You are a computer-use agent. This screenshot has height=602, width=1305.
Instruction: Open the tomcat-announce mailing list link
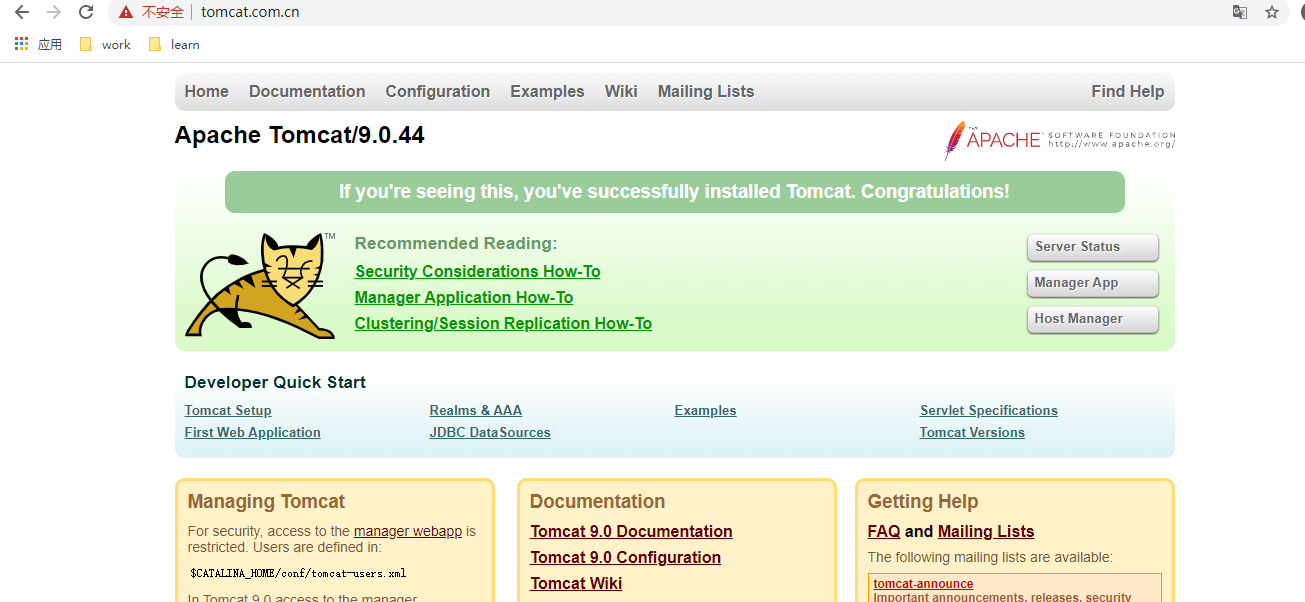(923, 584)
